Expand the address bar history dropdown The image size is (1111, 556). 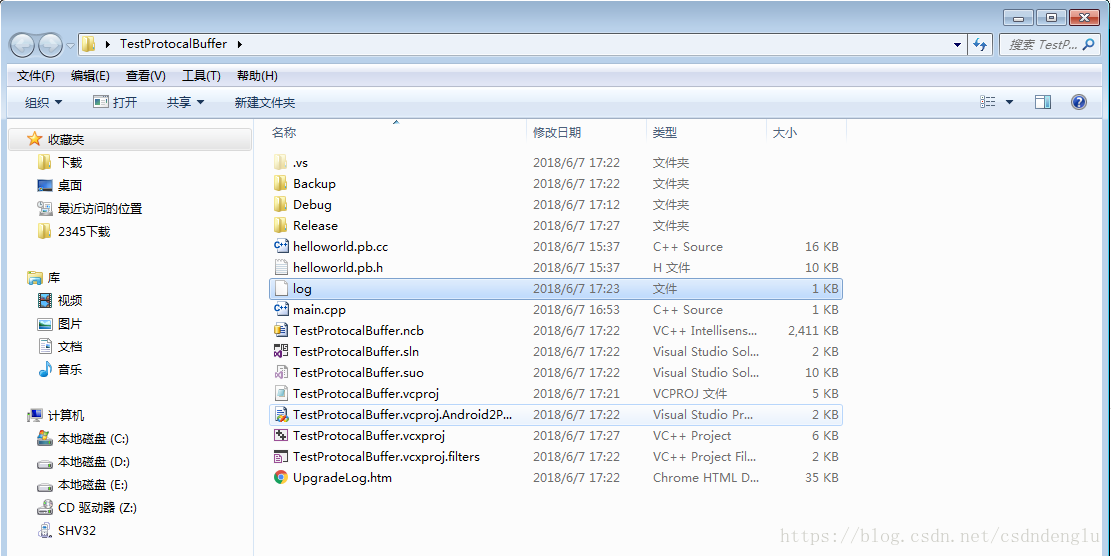coord(958,44)
